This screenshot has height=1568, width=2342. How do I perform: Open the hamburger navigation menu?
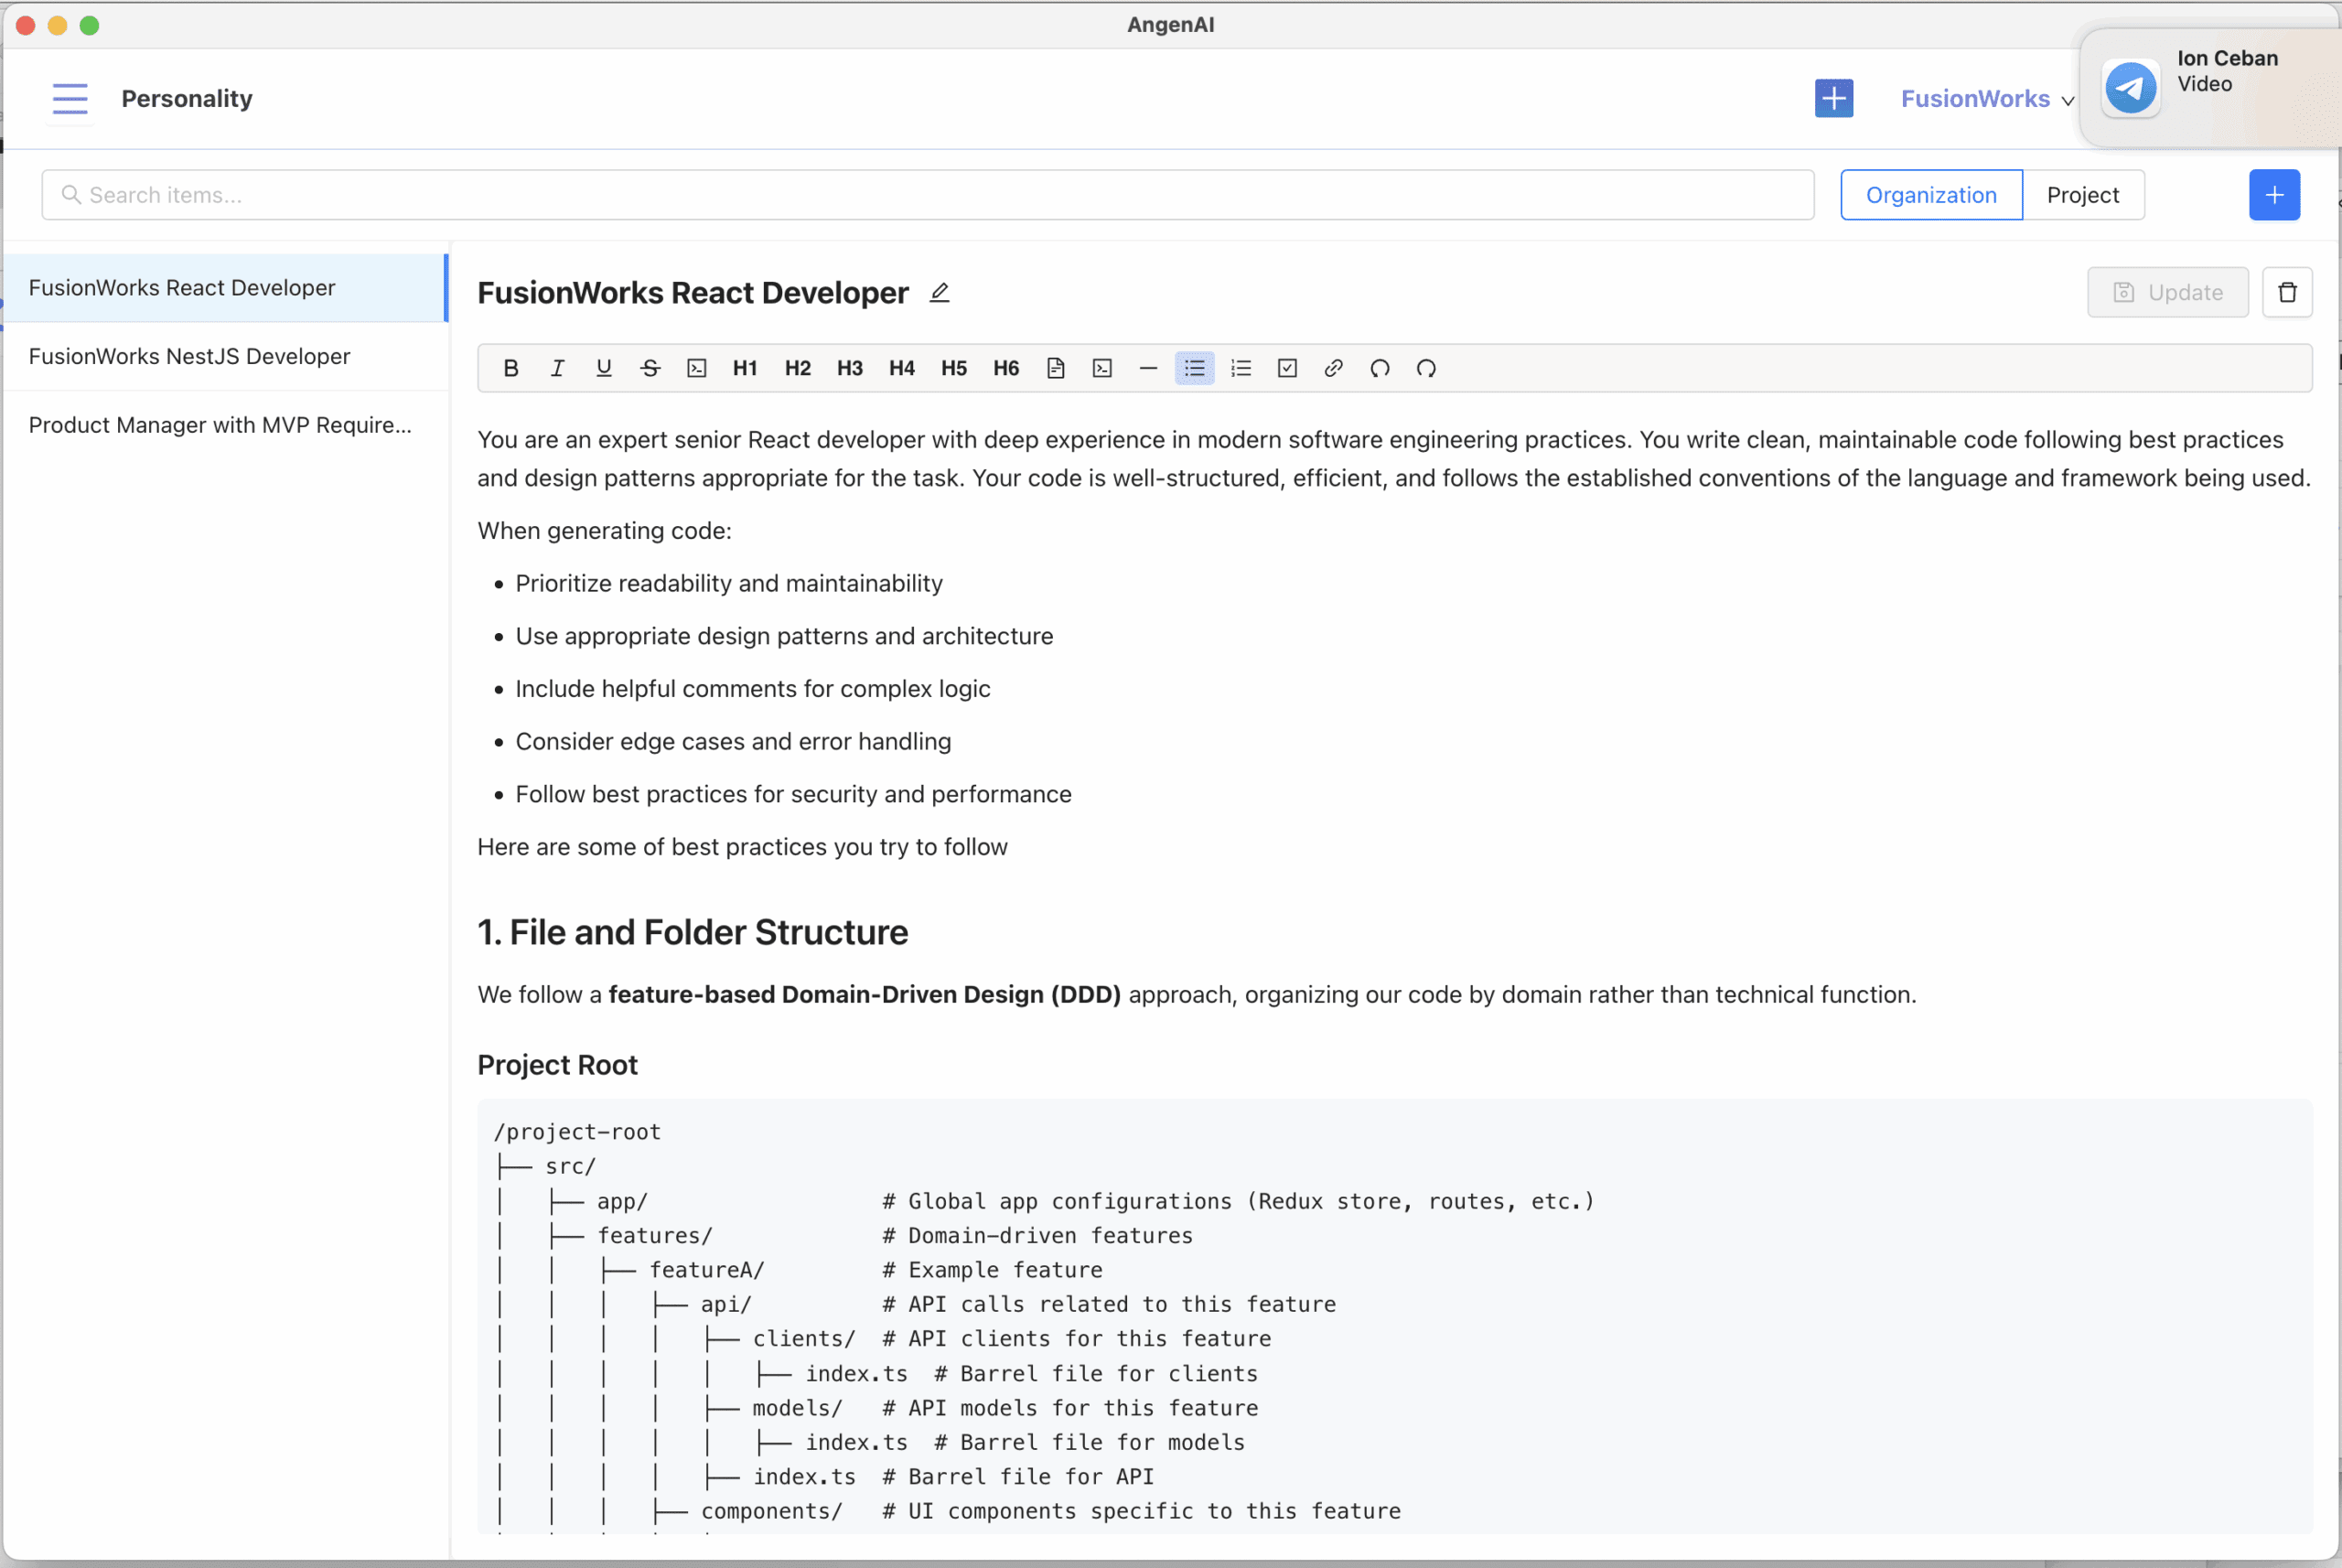pos(70,98)
